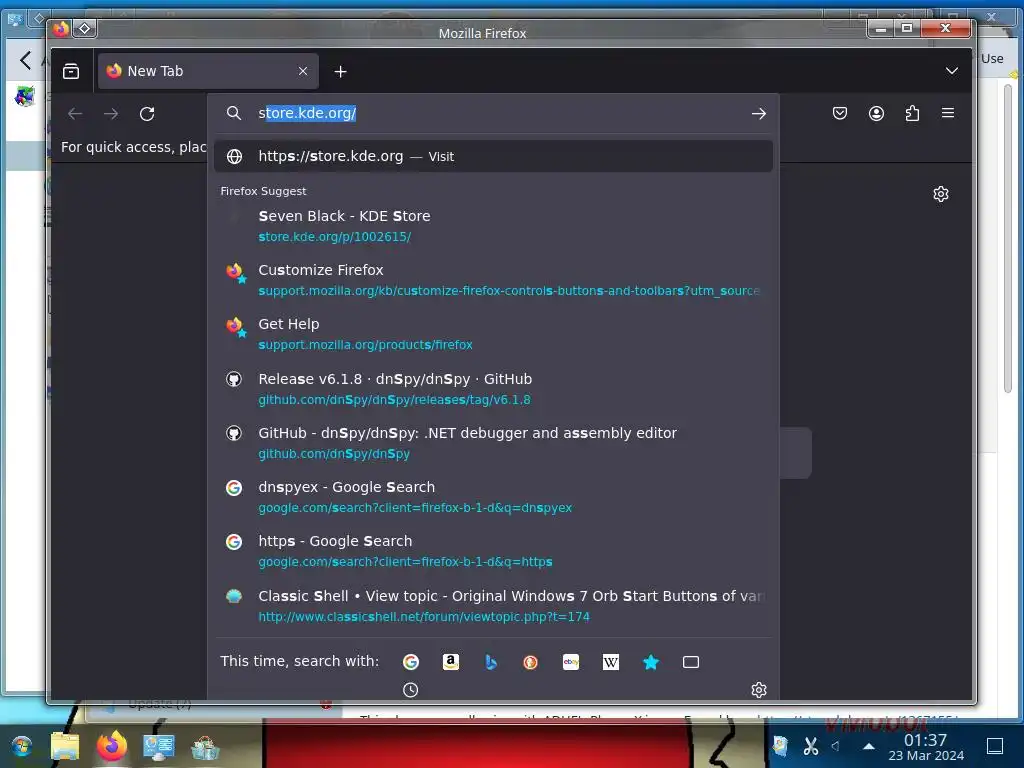Search this time with Google
Screen dimensions: 1024x768
click(411, 662)
